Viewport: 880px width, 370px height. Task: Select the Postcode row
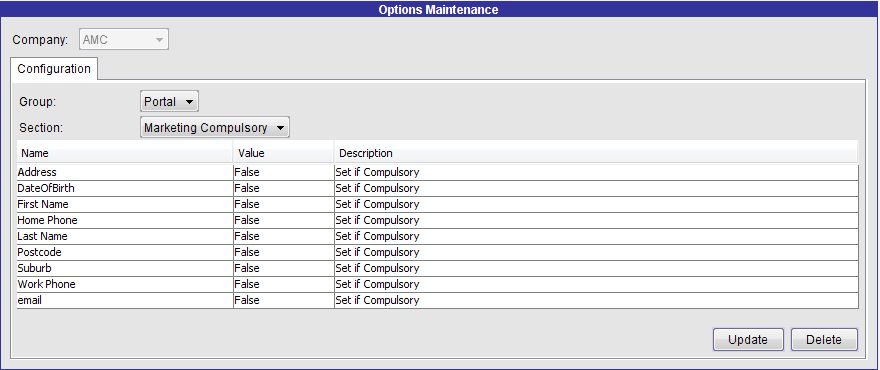437,252
